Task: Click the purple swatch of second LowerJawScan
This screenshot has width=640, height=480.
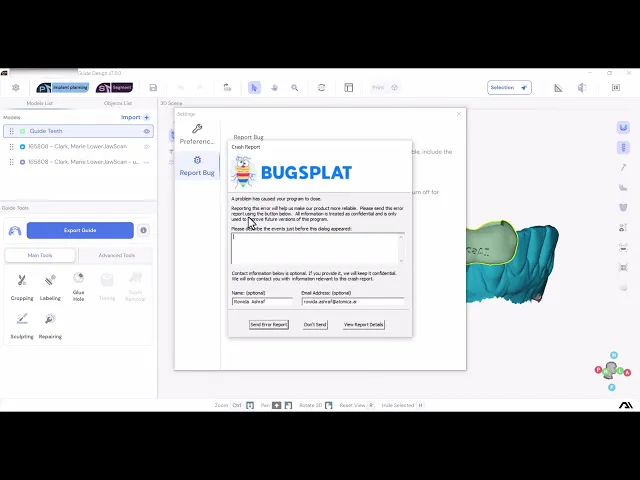Action: (22, 162)
